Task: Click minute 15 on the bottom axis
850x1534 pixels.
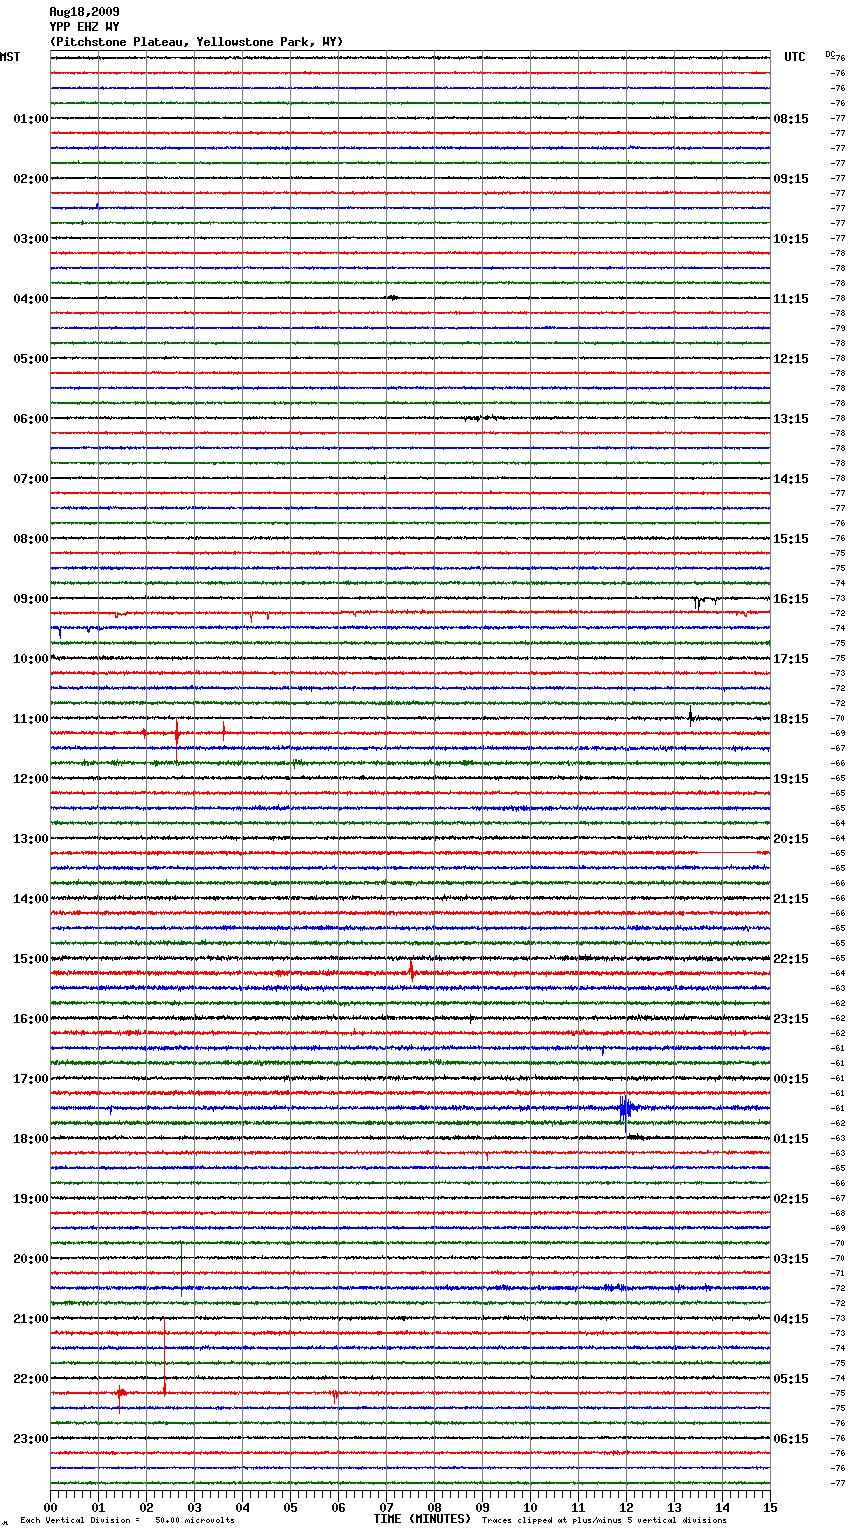Action: [x=770, y=1506]
